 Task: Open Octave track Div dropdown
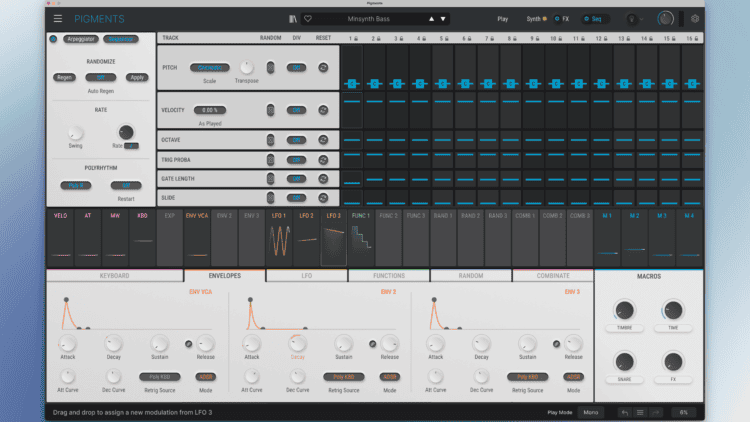[296, 140]
